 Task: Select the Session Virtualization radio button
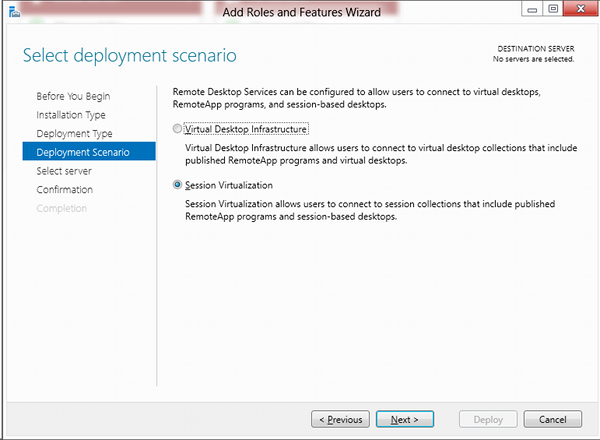[x=177, y=185]
